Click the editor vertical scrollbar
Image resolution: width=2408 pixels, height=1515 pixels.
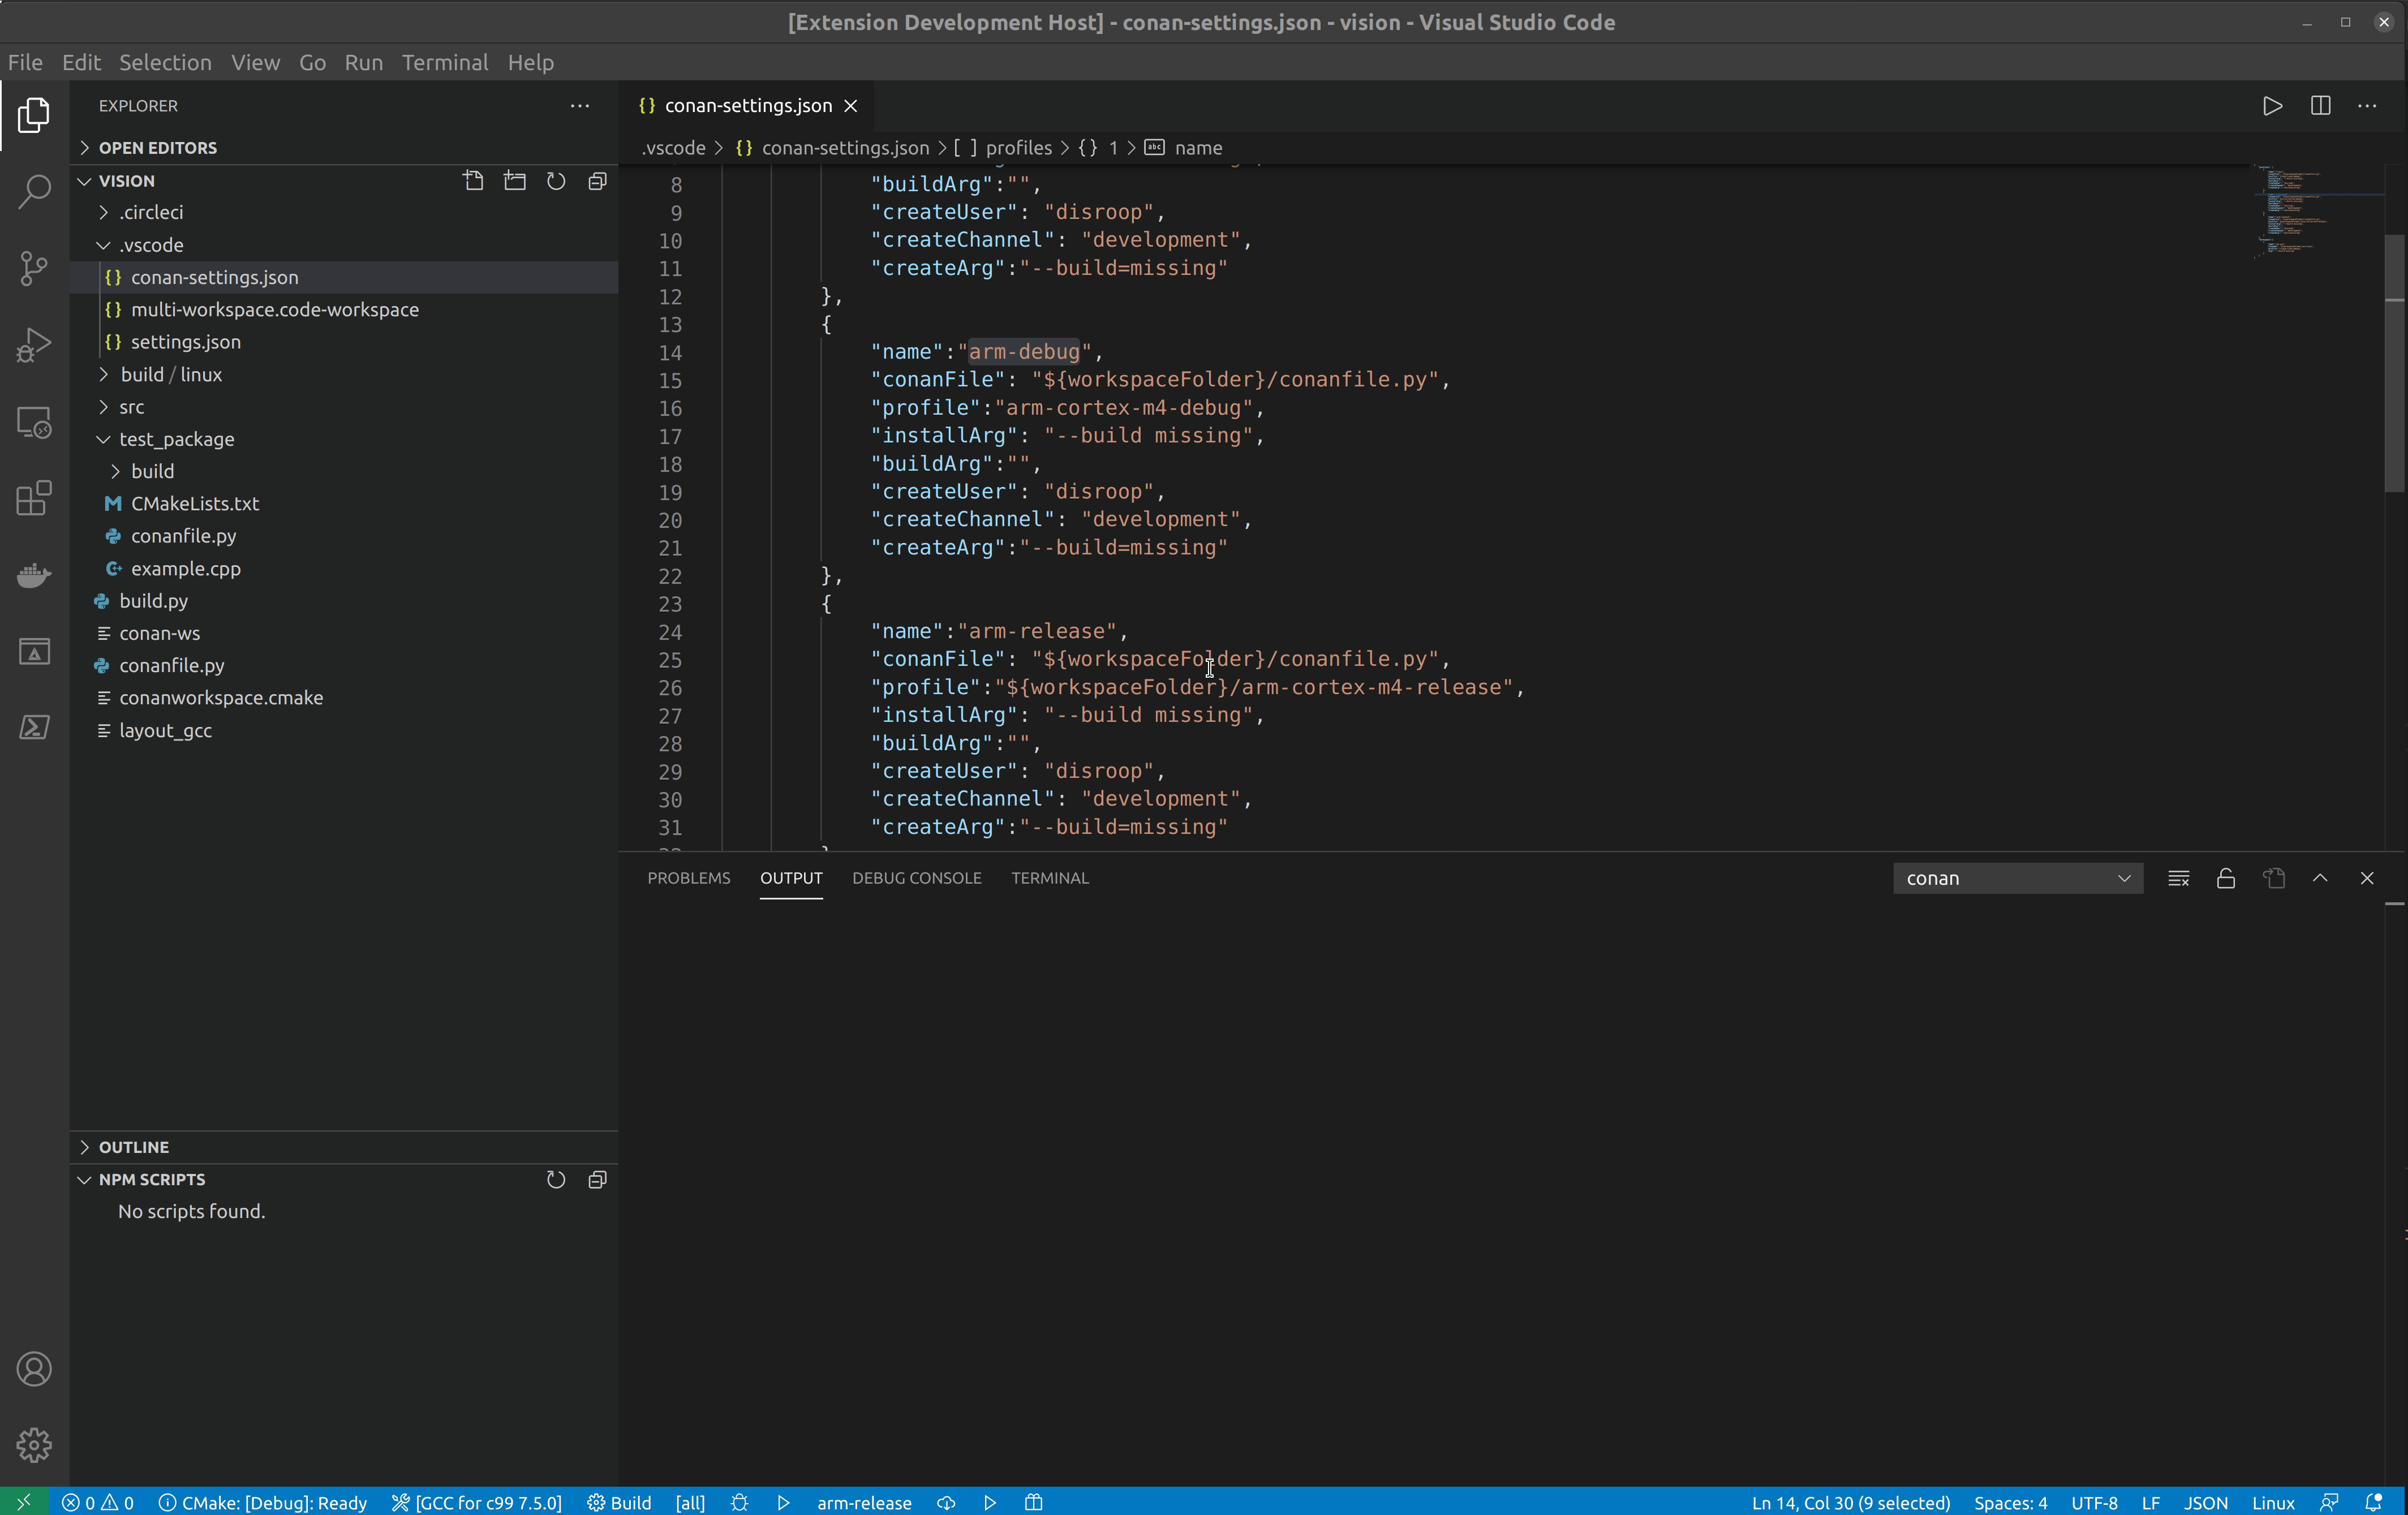2394,400
